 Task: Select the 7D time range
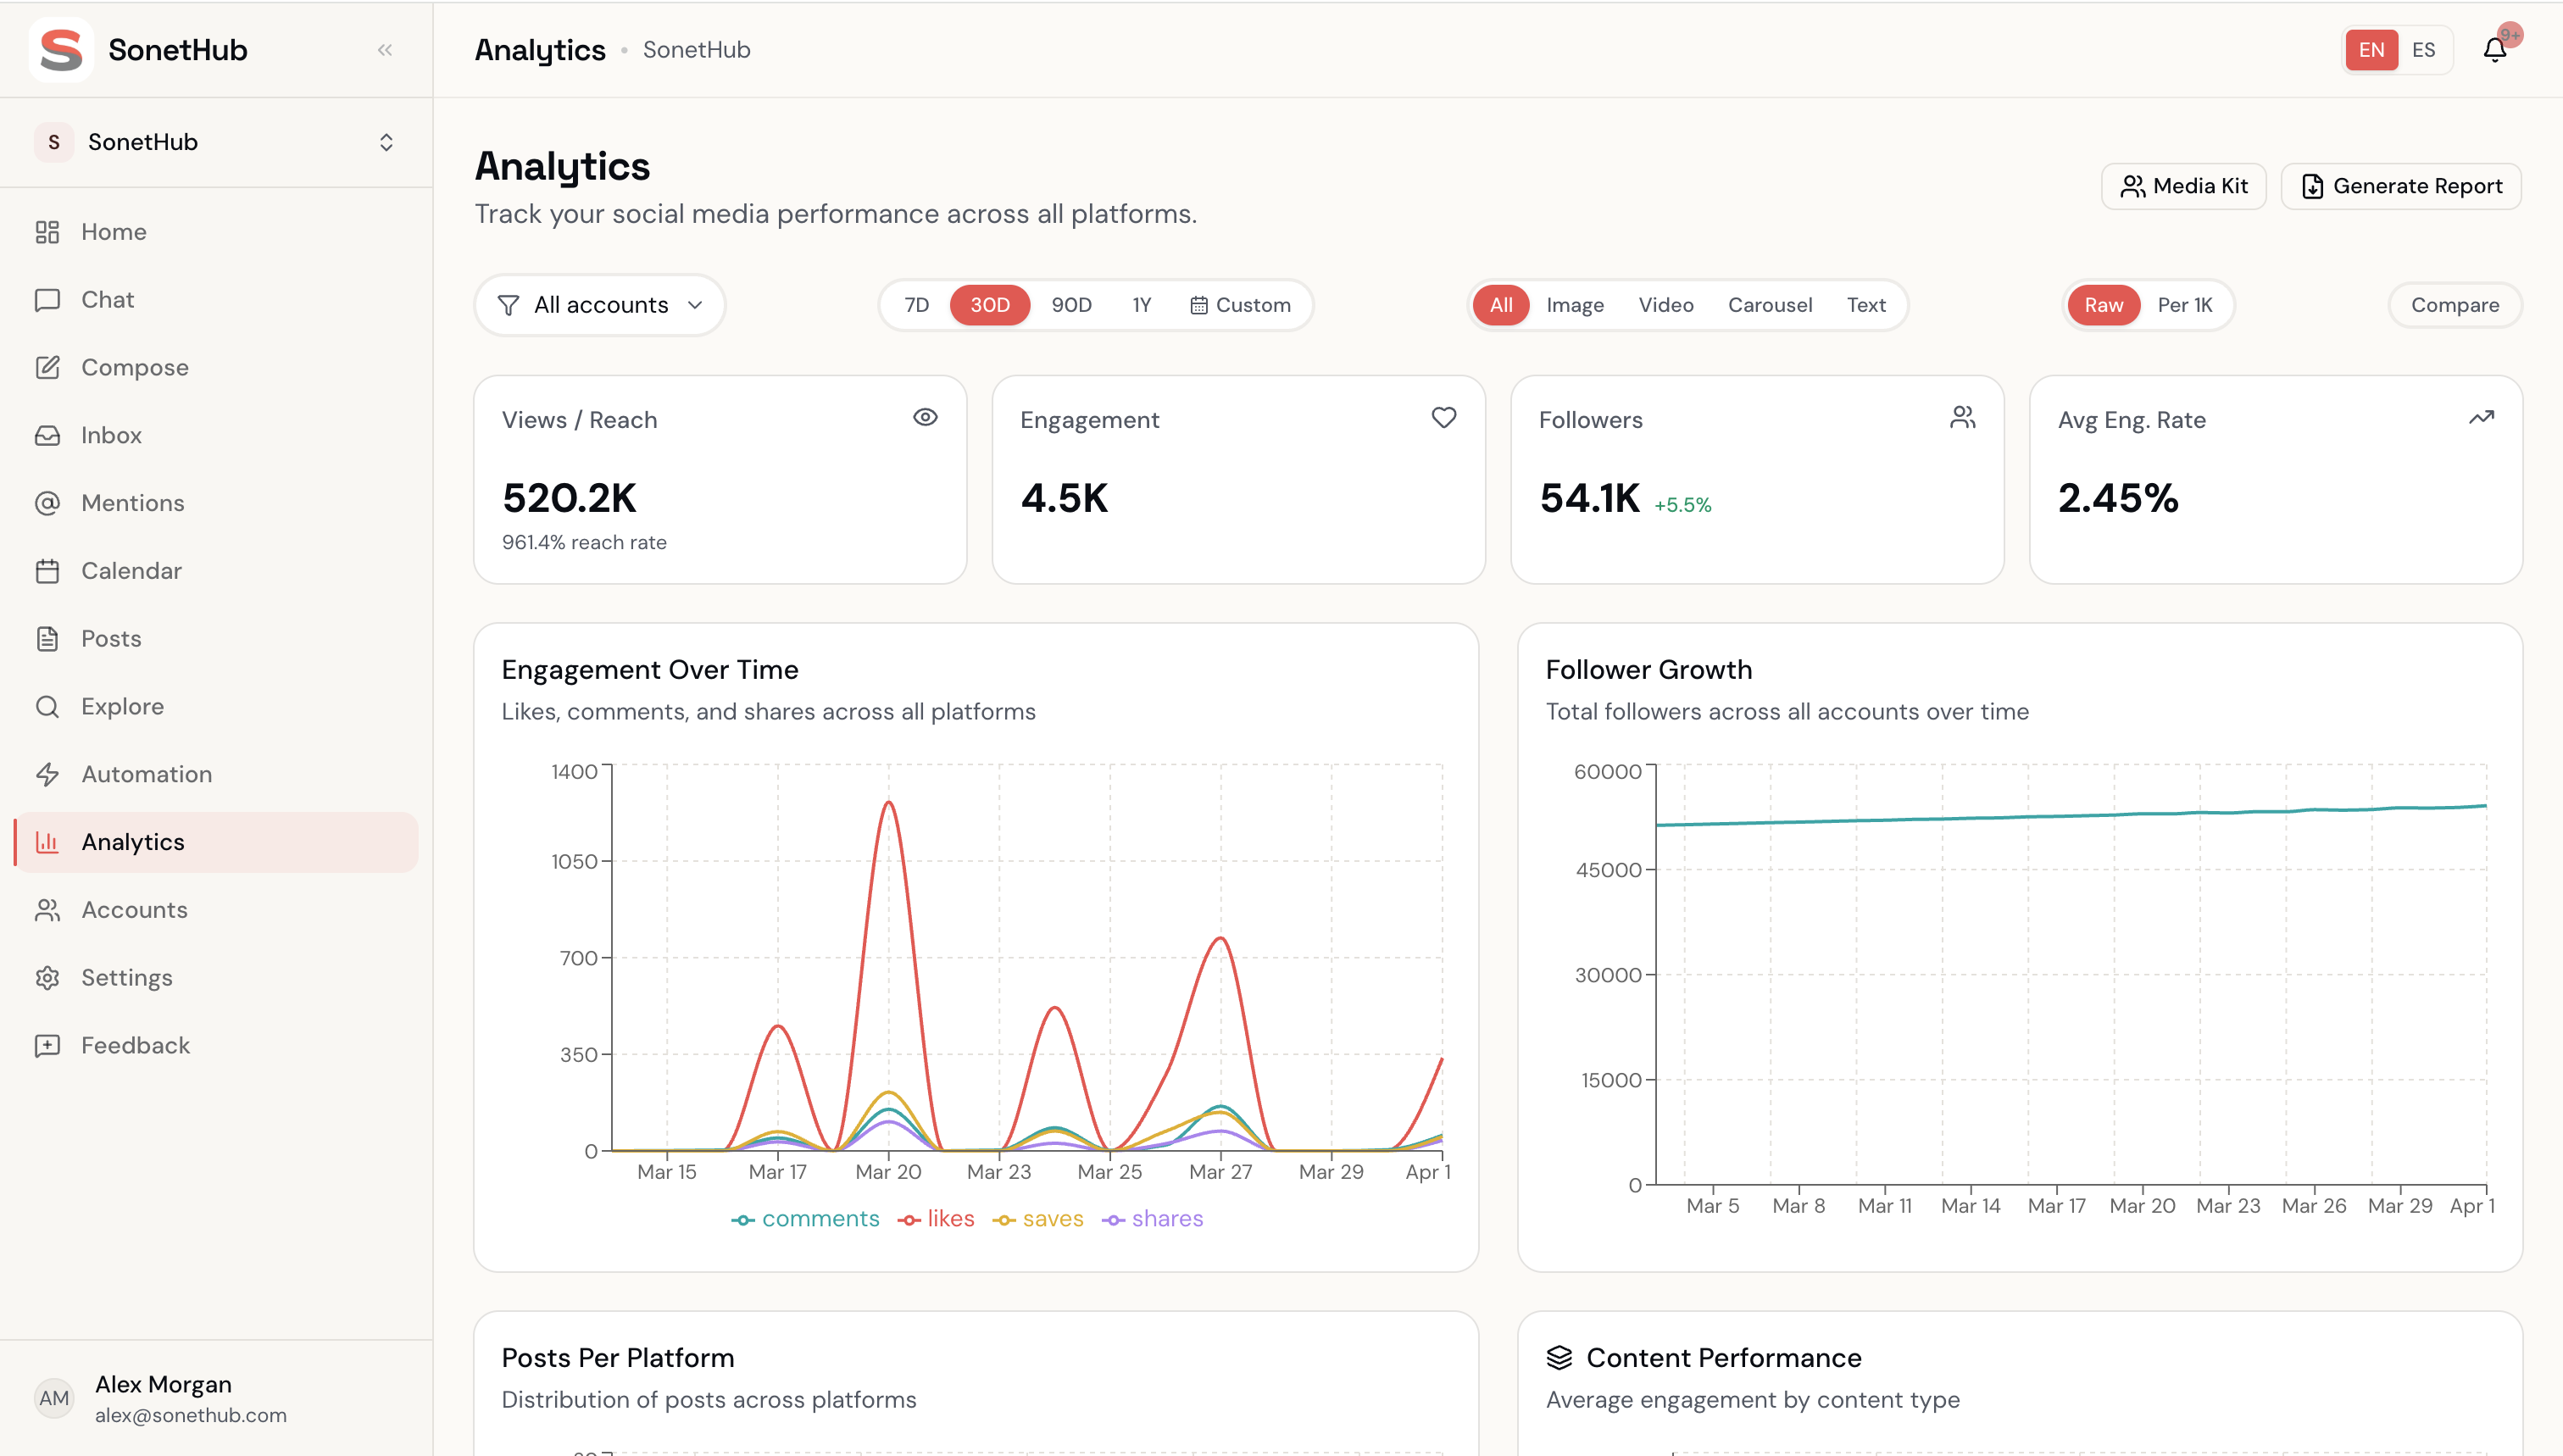point(916,305)
